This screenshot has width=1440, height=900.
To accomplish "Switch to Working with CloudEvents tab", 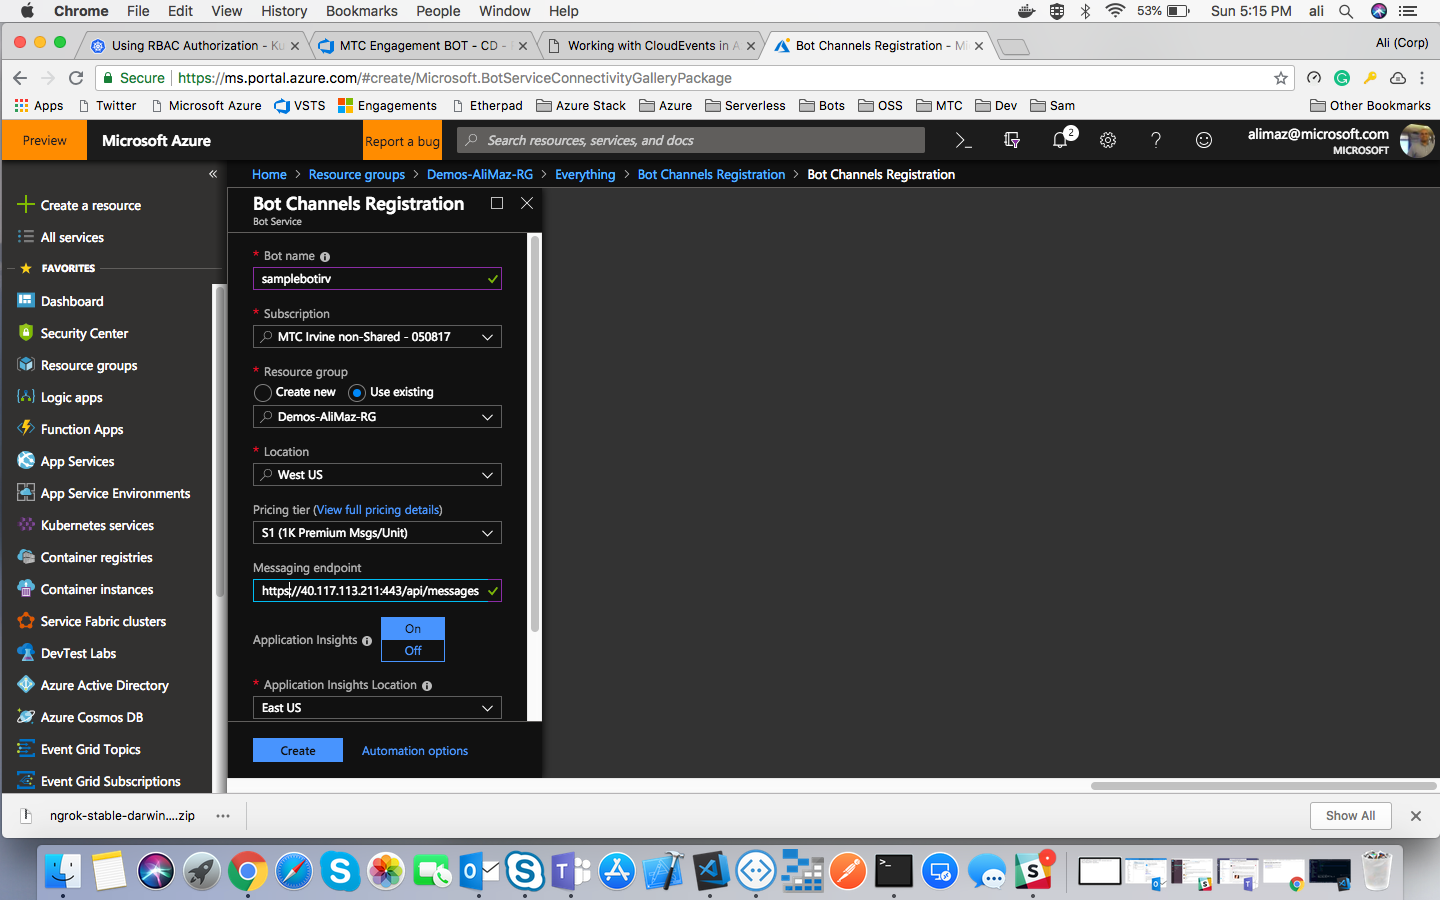I will click(x=650, y=46).
